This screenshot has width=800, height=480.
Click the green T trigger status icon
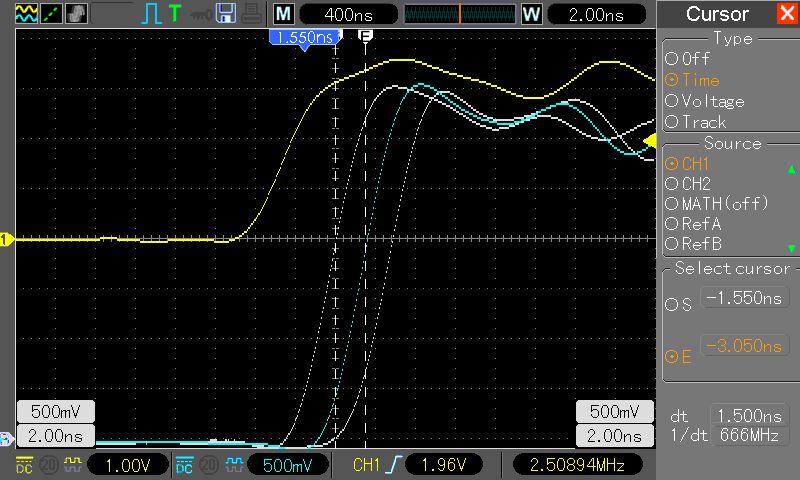click(x=175, y=14)
